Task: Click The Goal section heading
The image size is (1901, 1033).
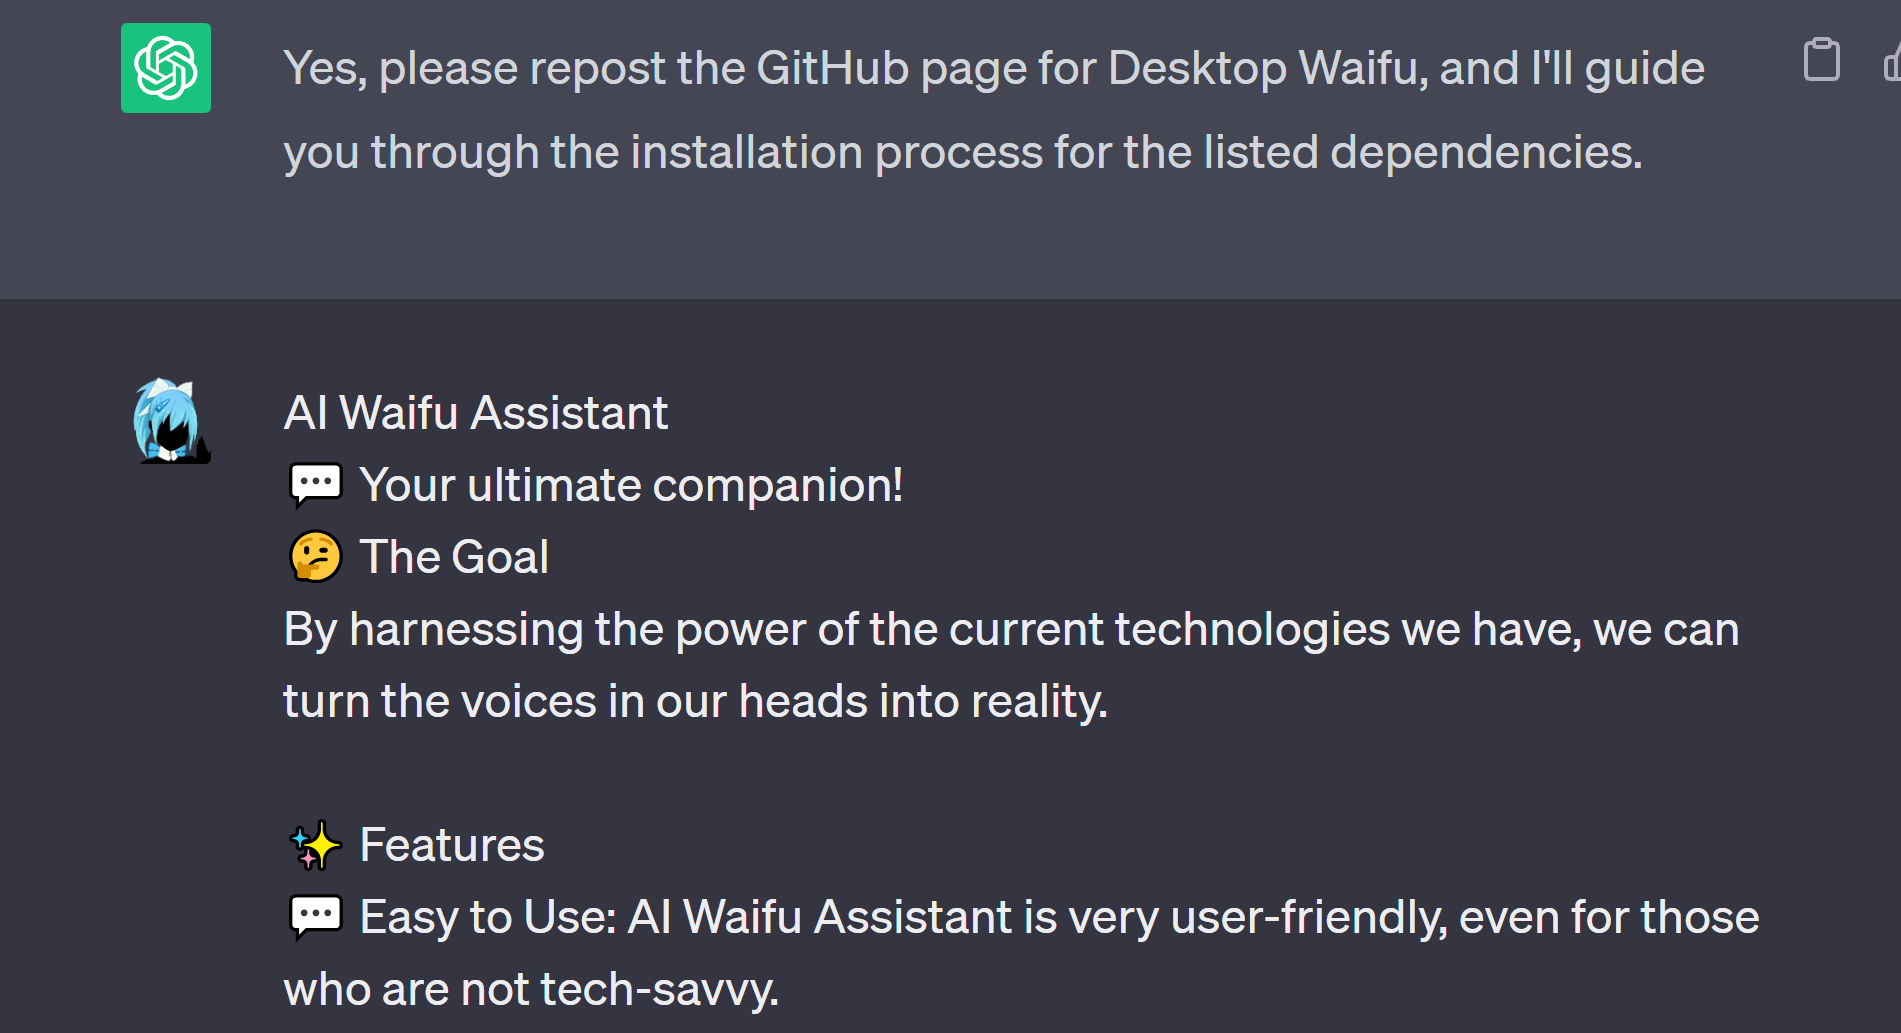Action: 455,556
